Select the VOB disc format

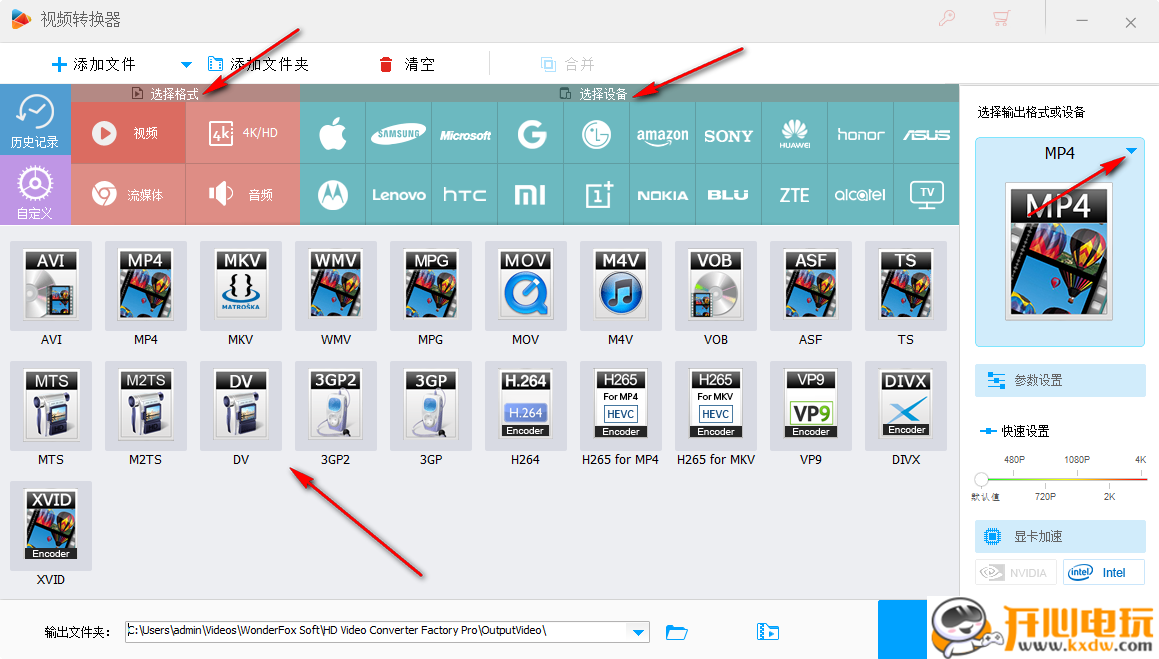tap(716, 286)
